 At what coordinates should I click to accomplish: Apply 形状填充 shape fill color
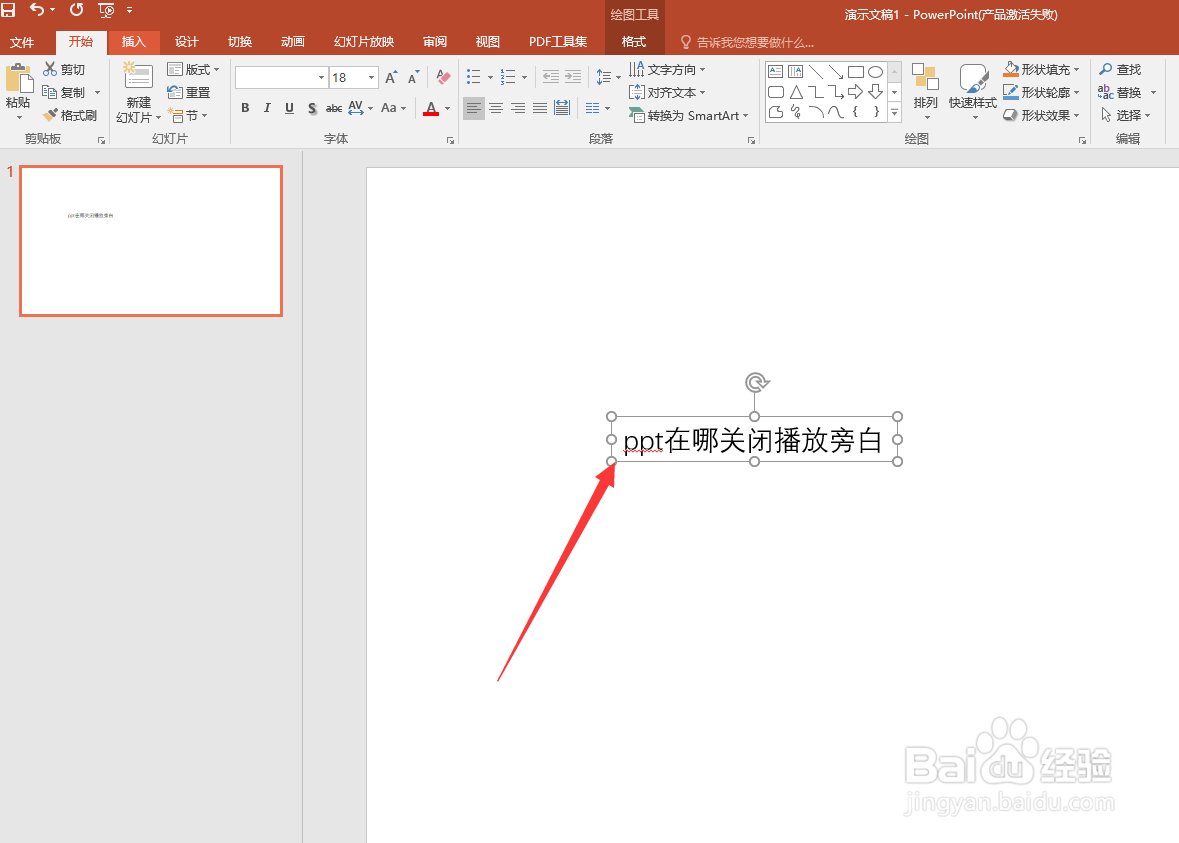1041,69
